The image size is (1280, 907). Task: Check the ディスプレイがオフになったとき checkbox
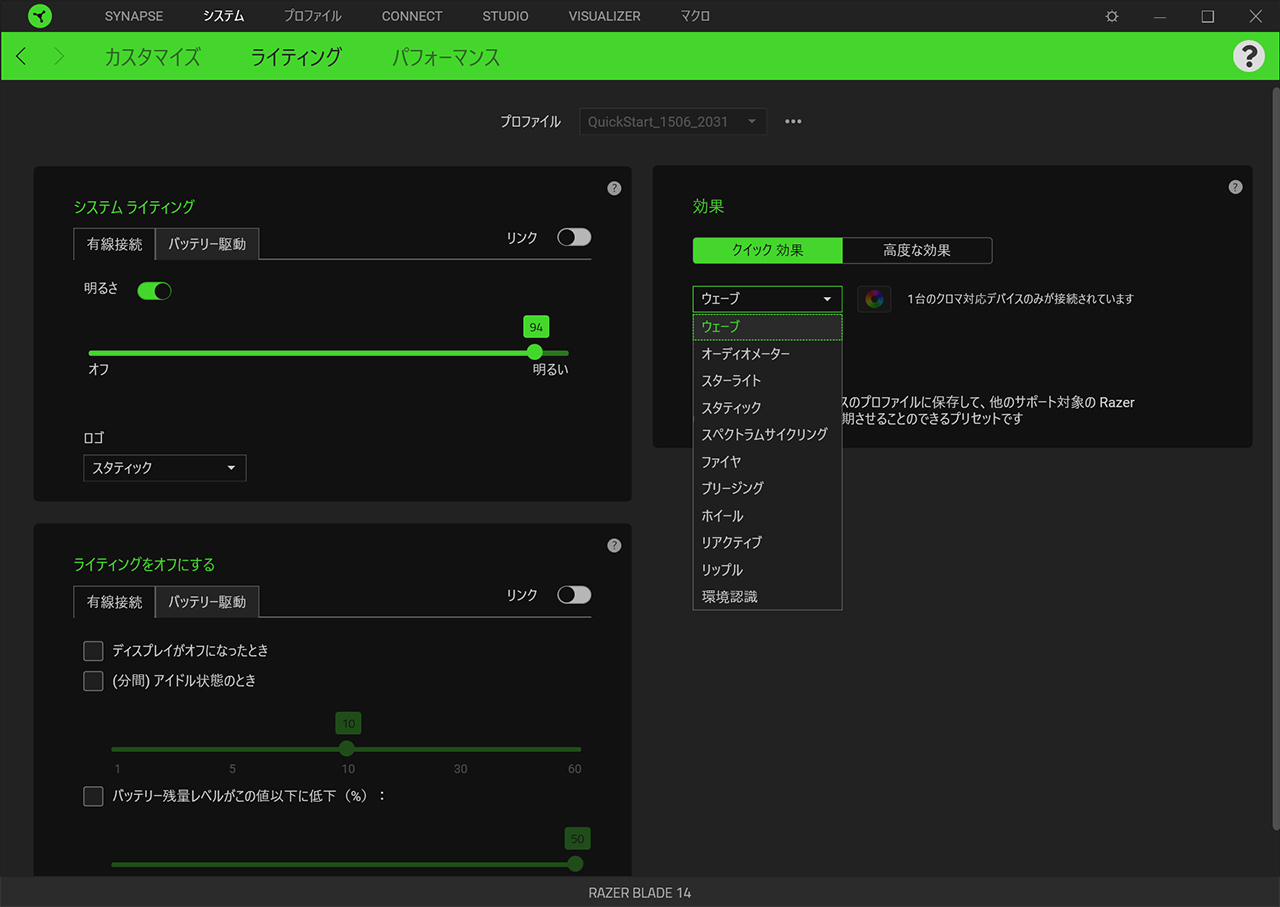point(93,651)
